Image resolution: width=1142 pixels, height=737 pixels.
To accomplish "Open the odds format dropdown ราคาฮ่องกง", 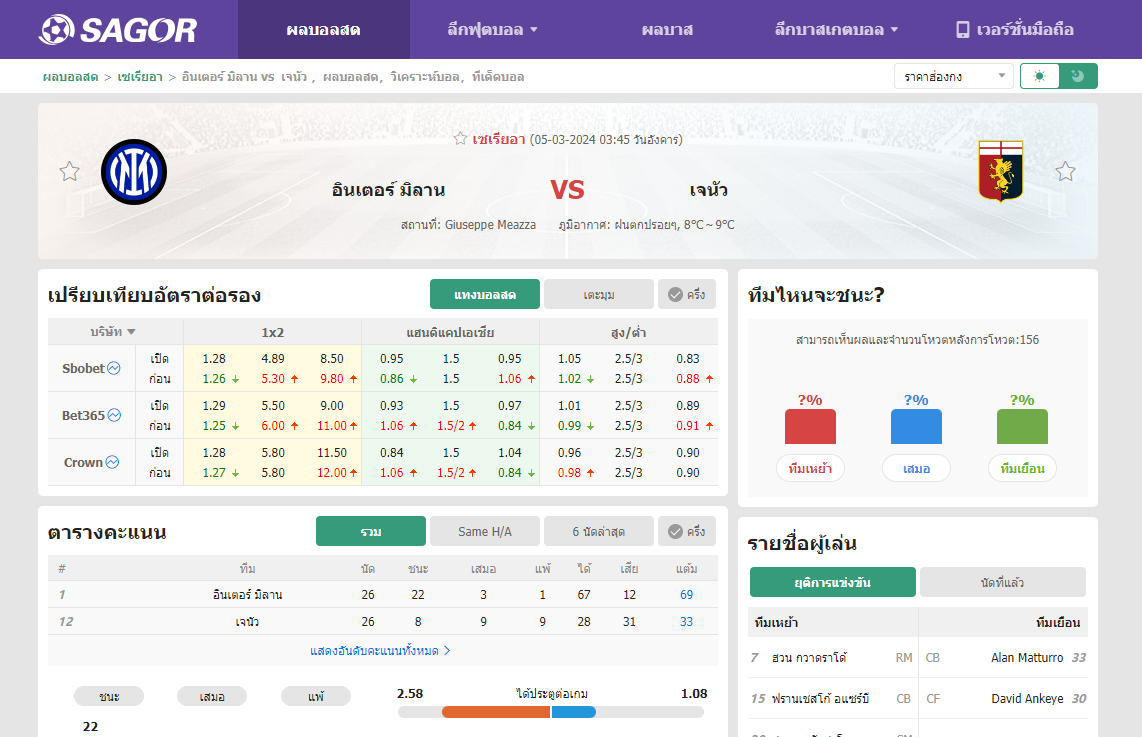I will pos(953,76).
